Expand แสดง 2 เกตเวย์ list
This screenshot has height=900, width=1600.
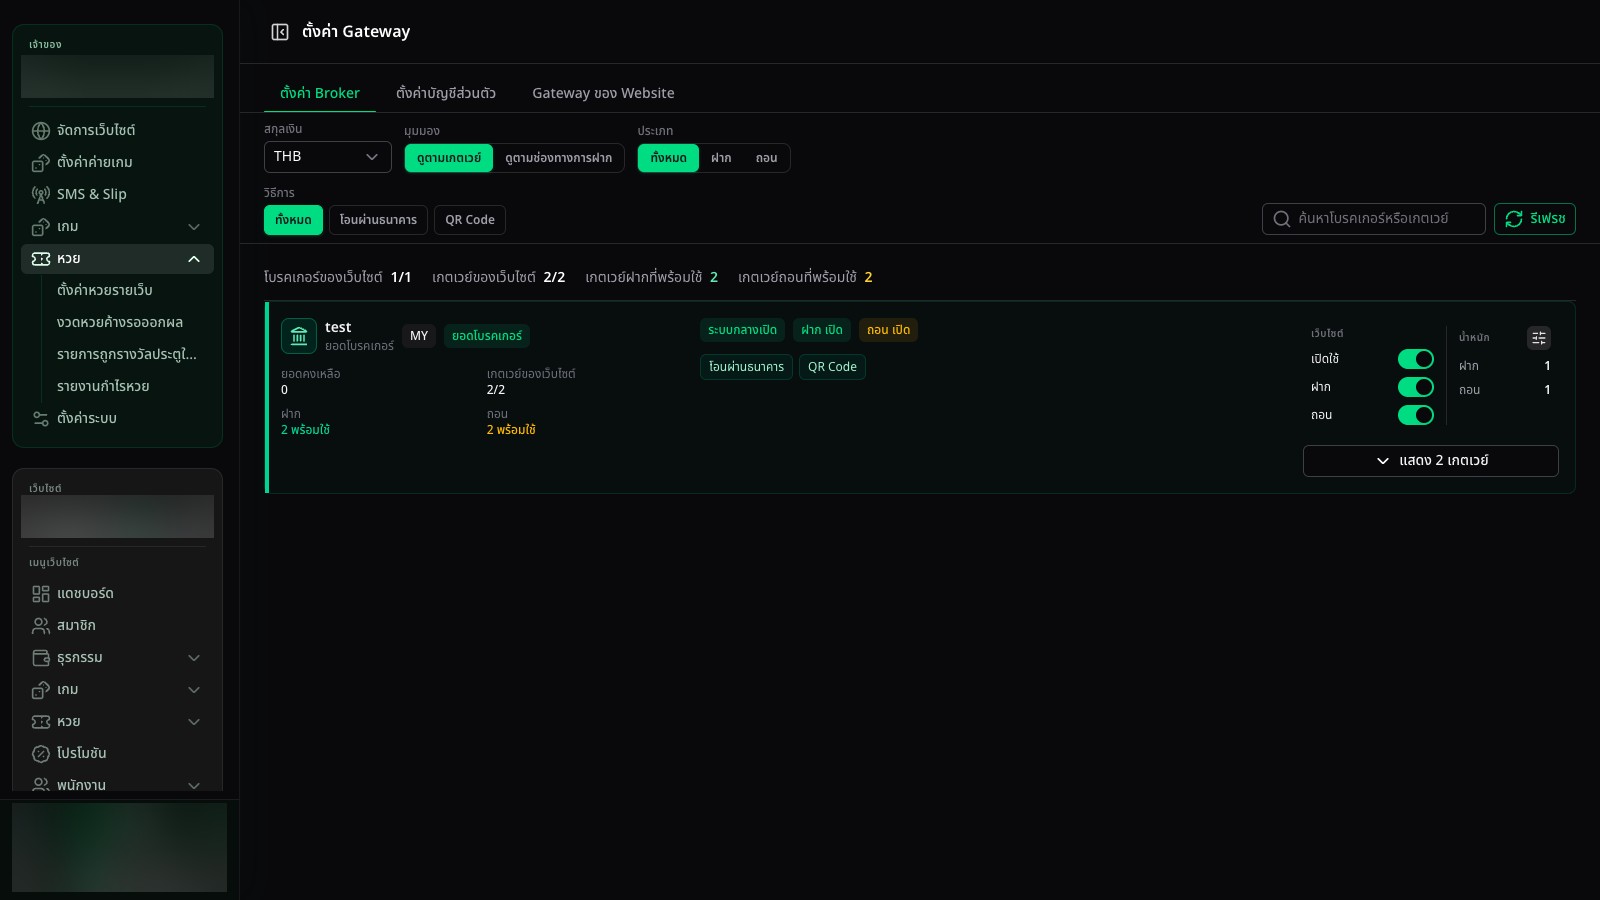click(x=1431, y=461)
